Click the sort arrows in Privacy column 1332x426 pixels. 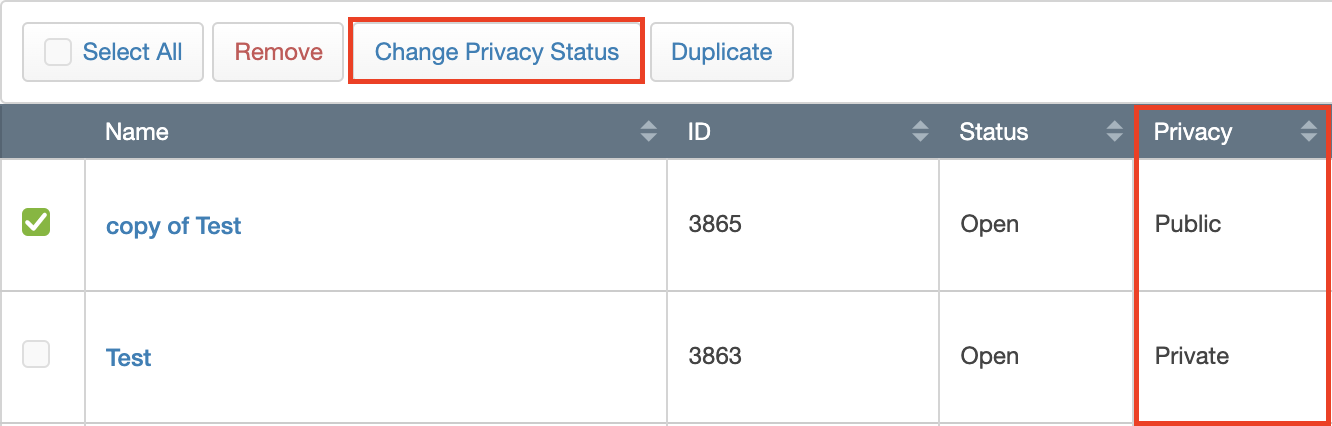click(1308, 131)
